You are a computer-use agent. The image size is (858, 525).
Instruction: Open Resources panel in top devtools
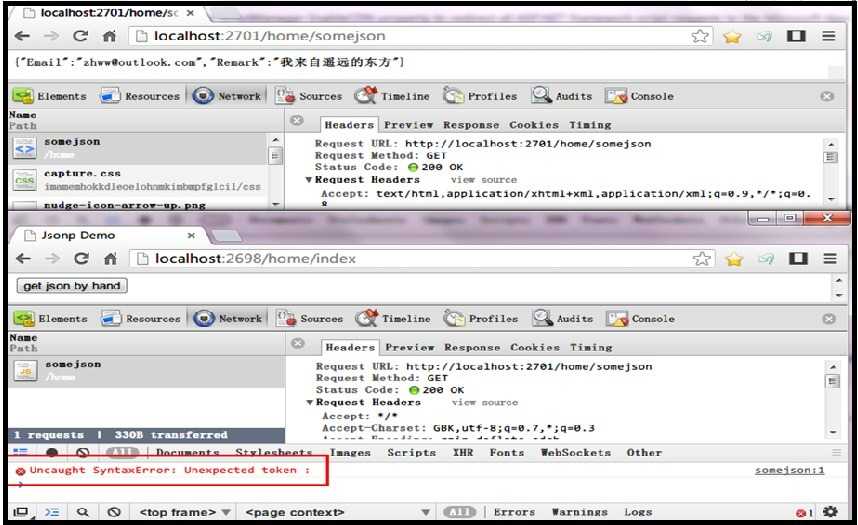tap(140, 96)
